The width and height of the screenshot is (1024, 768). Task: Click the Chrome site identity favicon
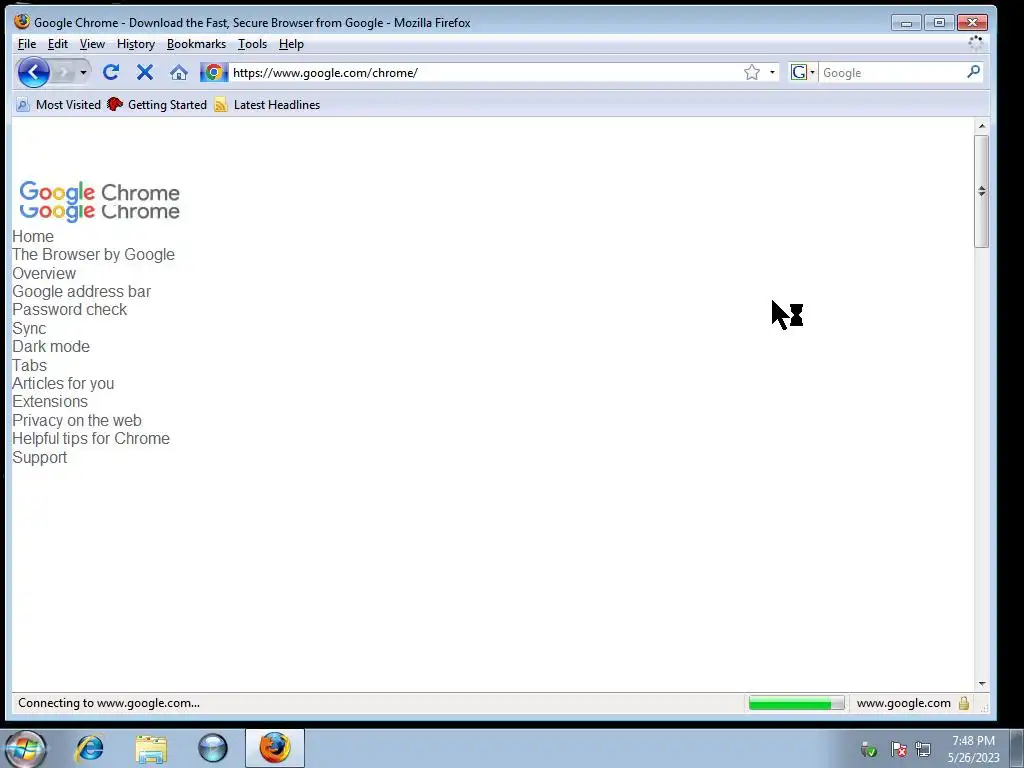(214, 72)
